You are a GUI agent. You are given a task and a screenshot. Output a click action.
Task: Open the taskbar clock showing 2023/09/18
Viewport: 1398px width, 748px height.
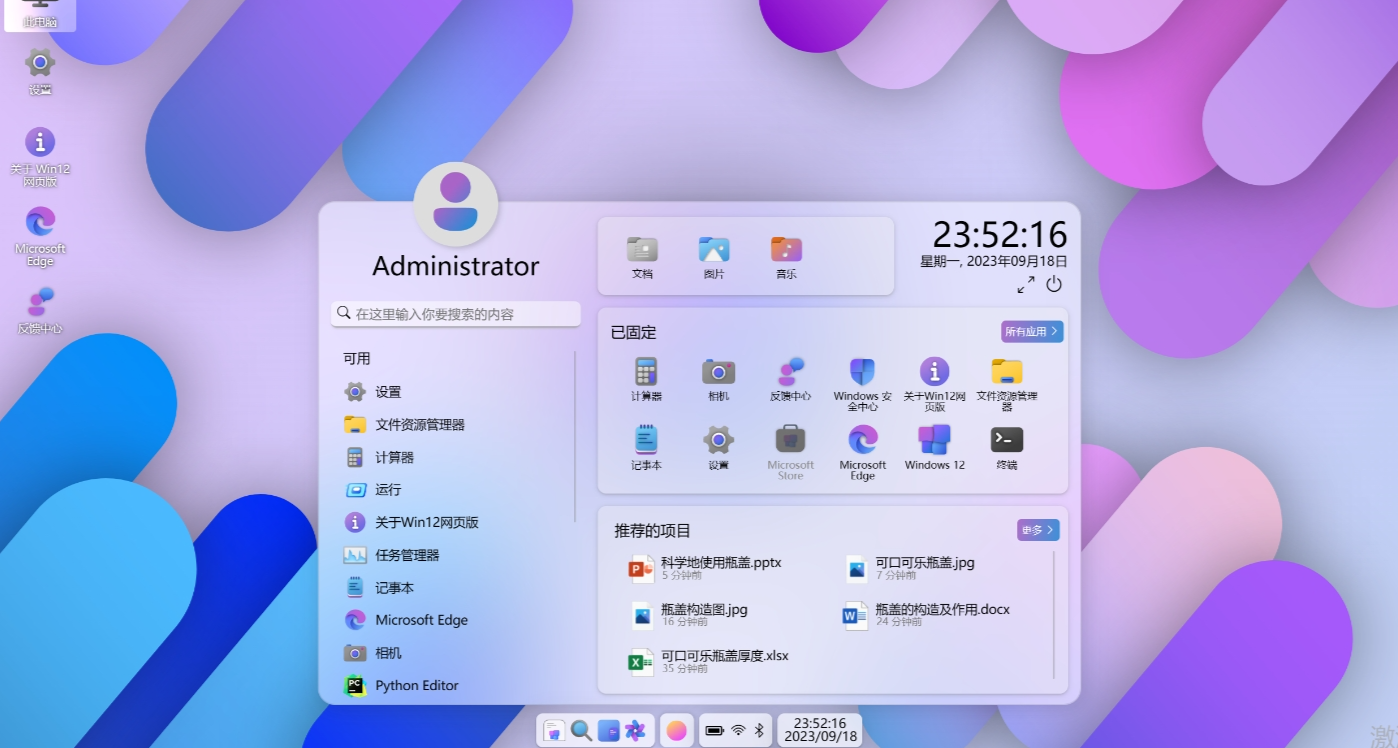click(820, 730)
